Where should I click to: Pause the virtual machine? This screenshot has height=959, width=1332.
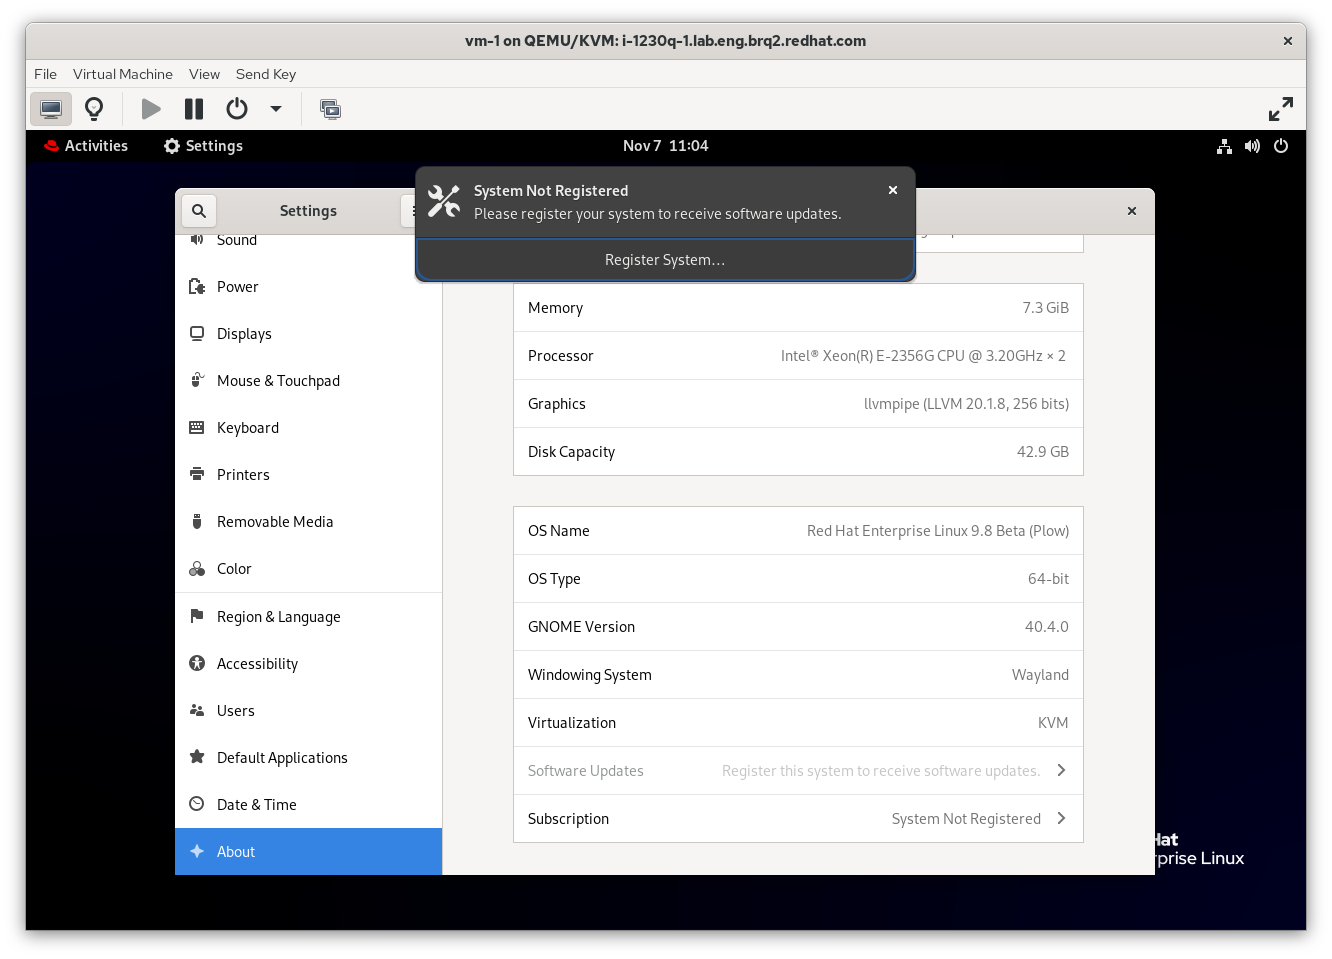[194, 109]
